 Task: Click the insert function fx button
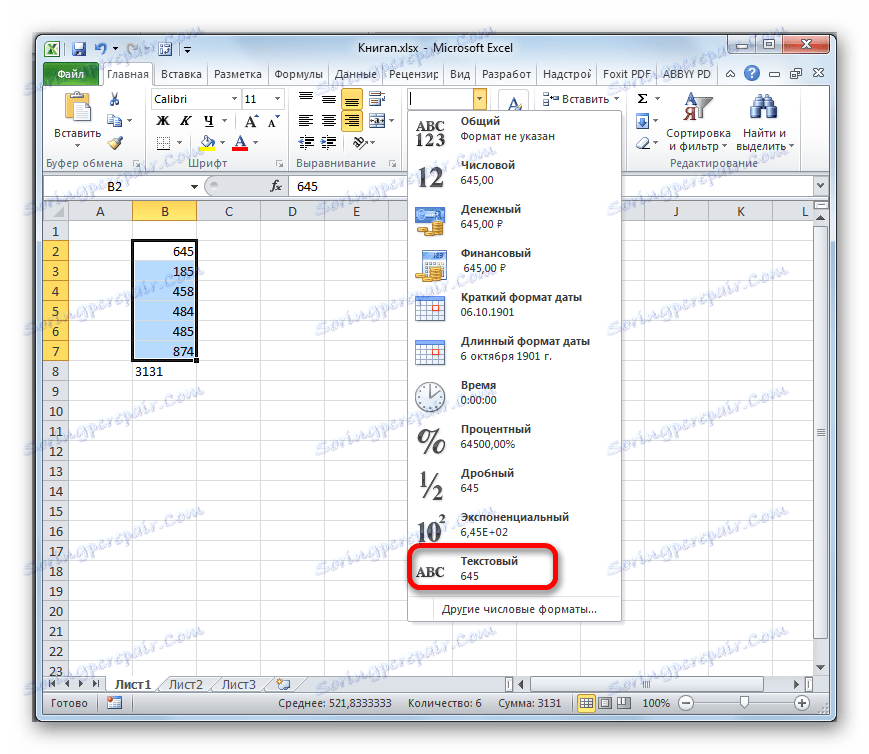276,186
